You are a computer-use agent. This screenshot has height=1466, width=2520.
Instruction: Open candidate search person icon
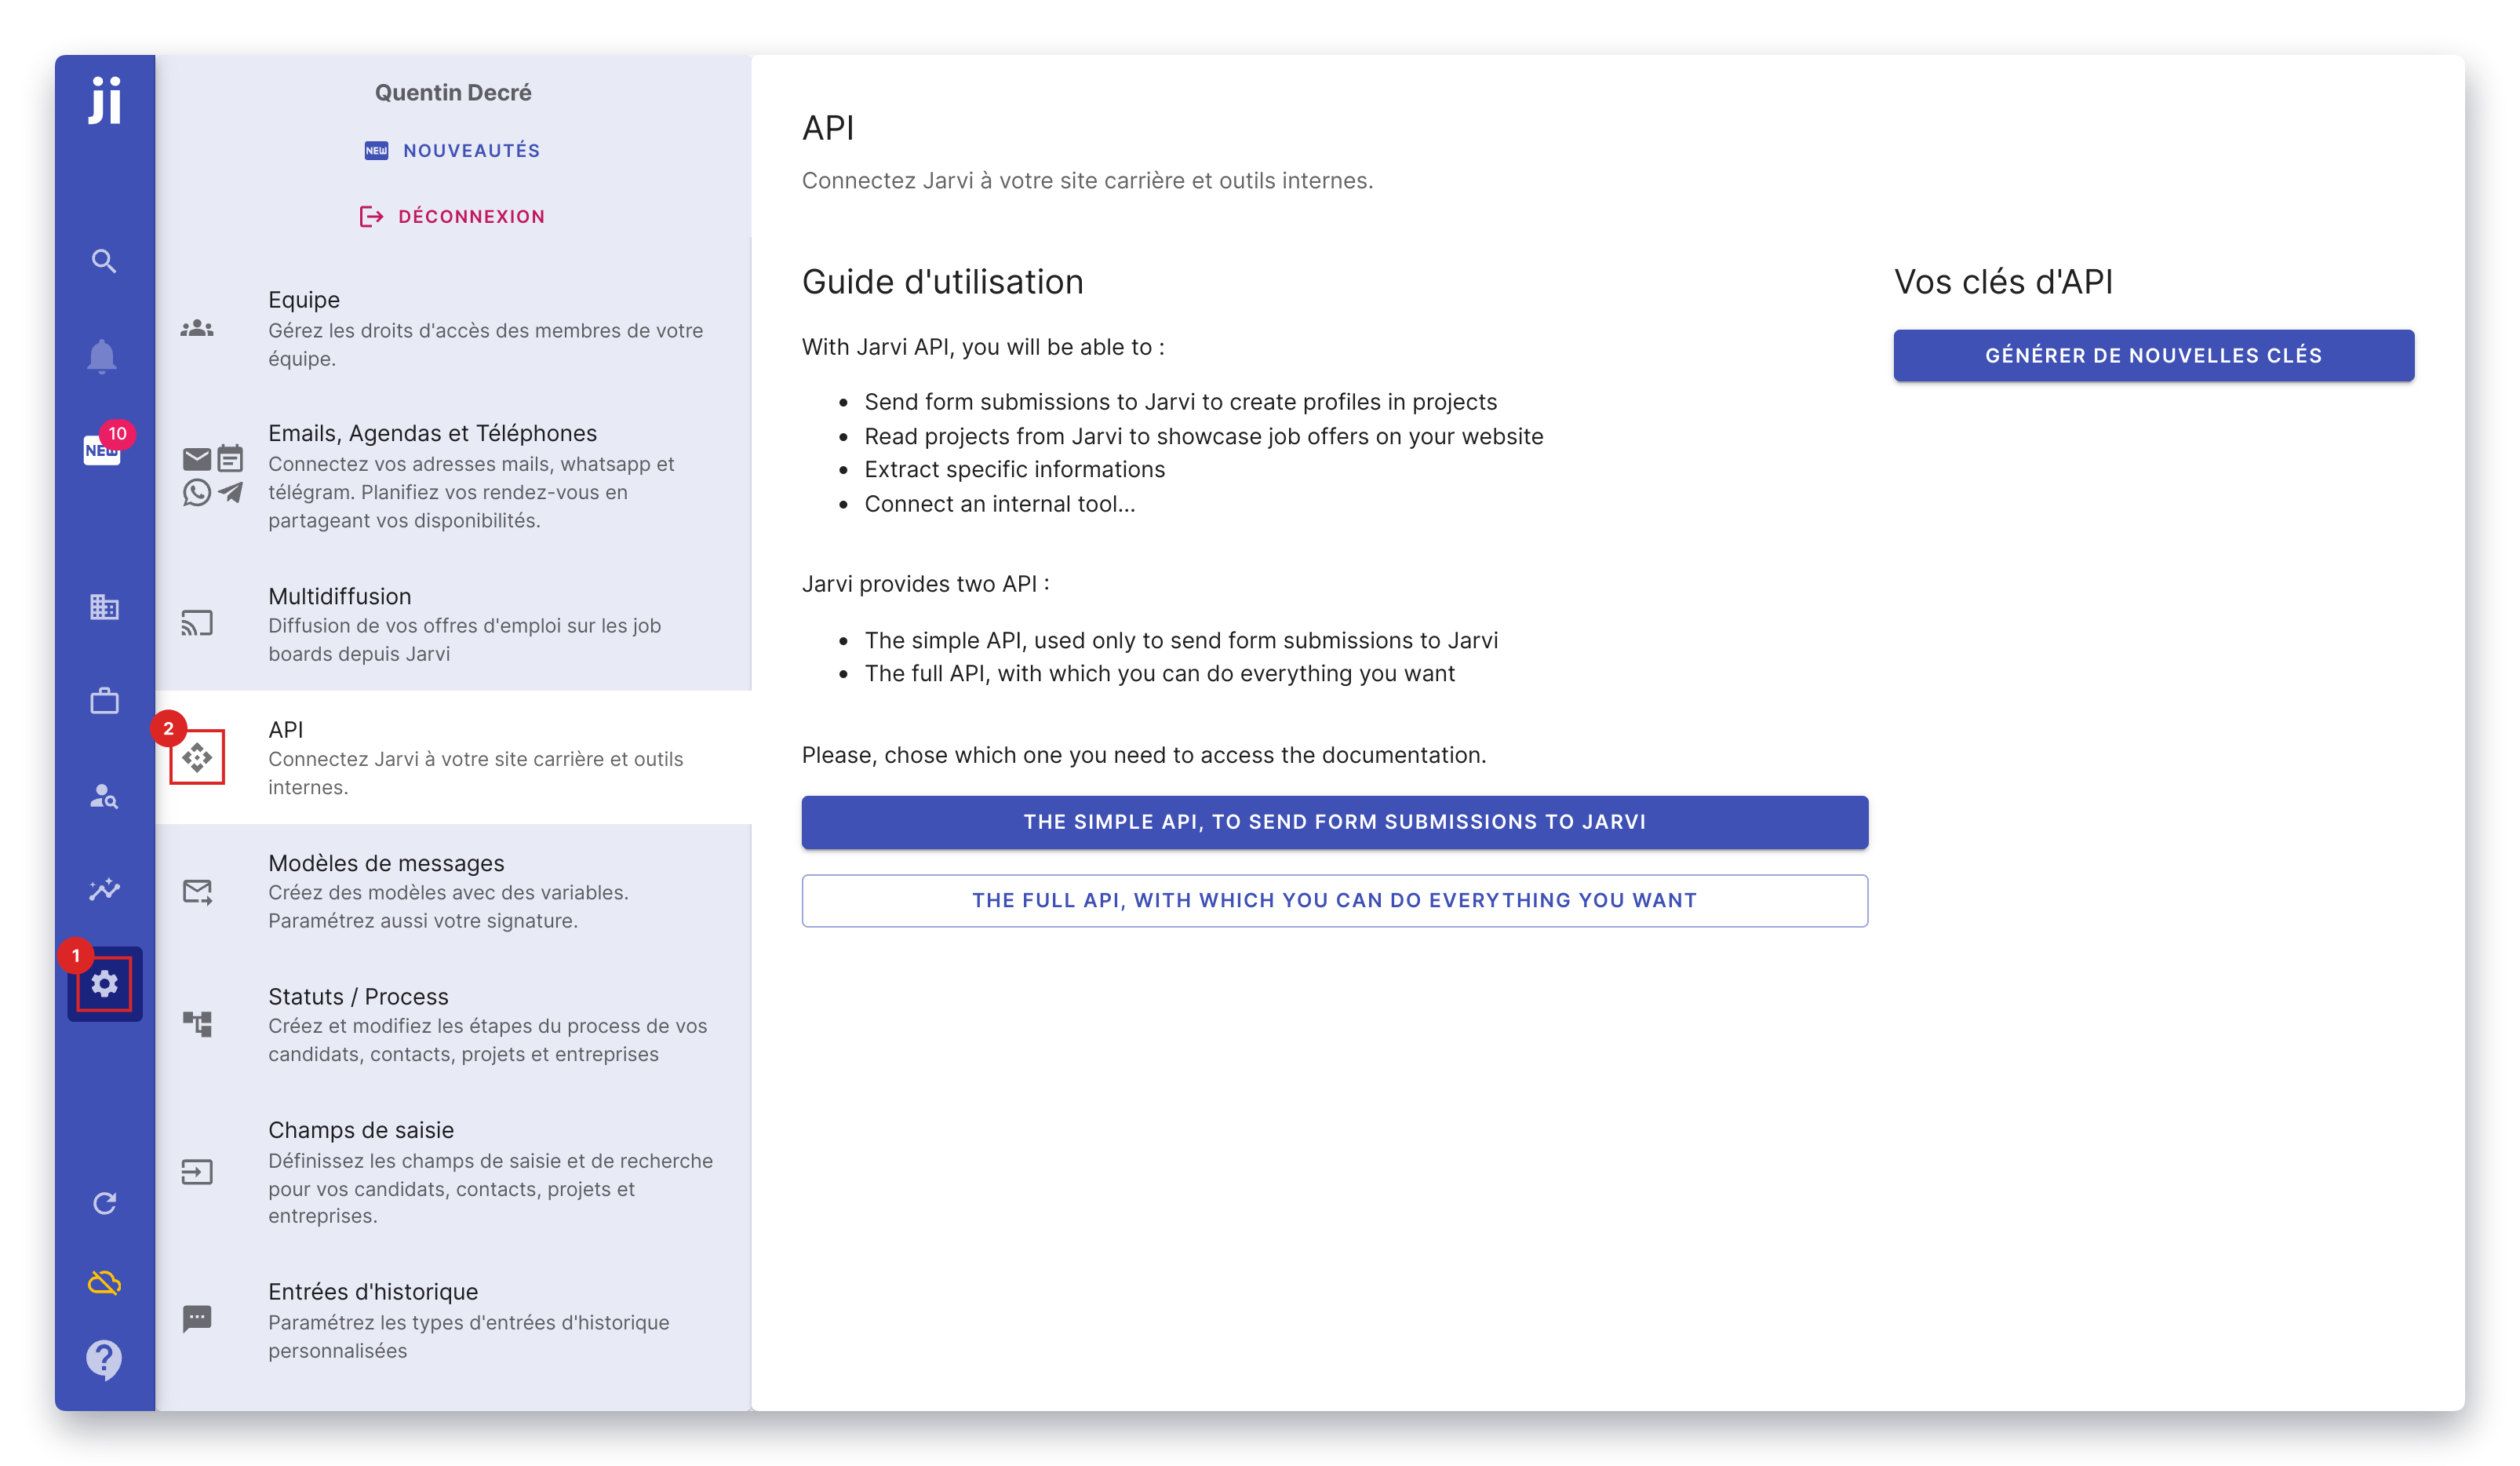click(104, 796)
